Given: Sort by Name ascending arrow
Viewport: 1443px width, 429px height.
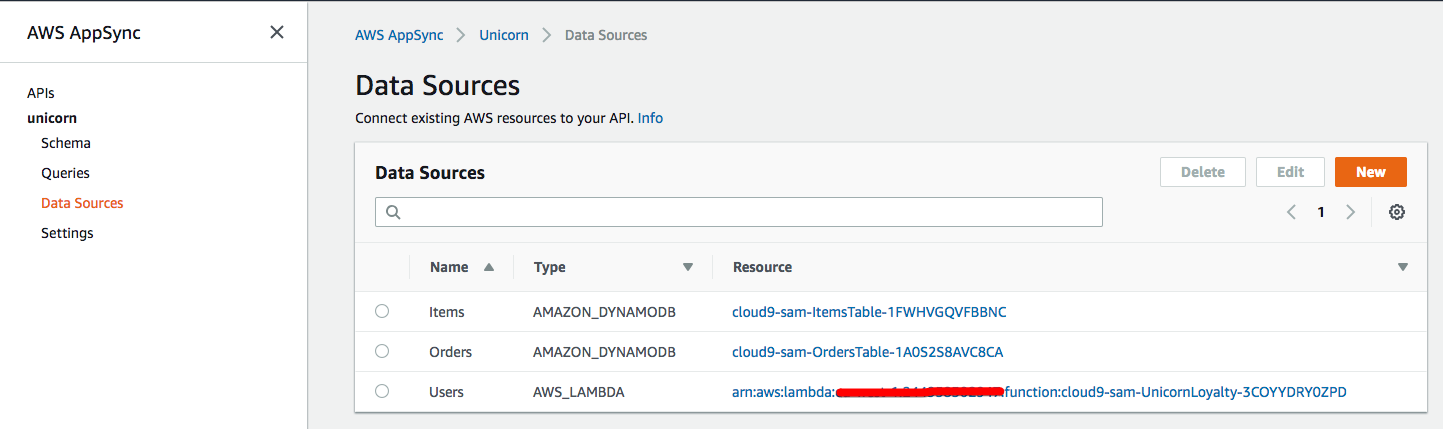Looking at the screenshot, I should pyautogui.click(x=488, y=267).
